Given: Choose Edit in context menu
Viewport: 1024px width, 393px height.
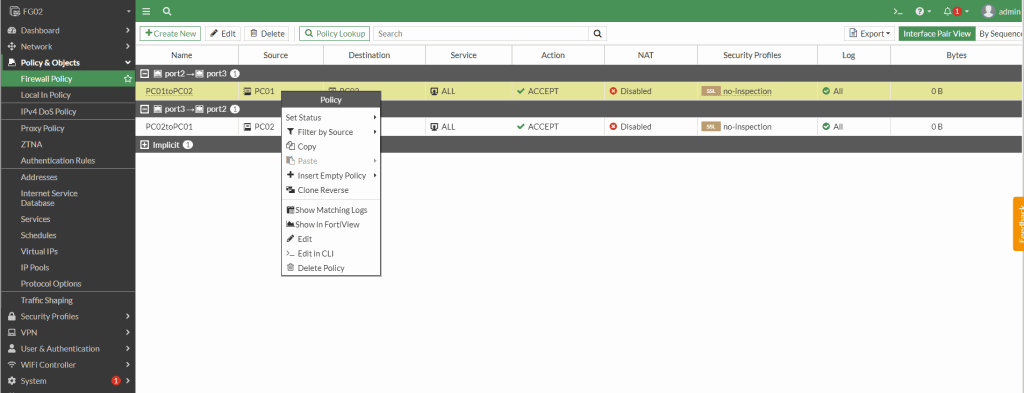Looking at the screenshot, I should click(x=331, y=239).
